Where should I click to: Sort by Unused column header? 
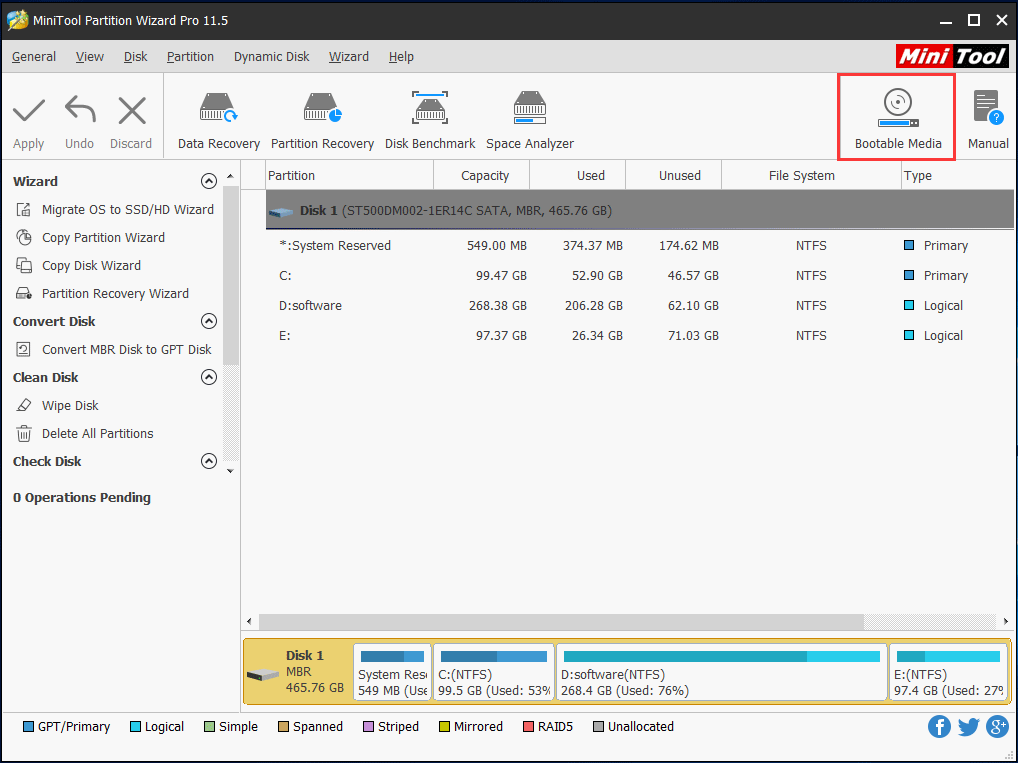(673, 175)
